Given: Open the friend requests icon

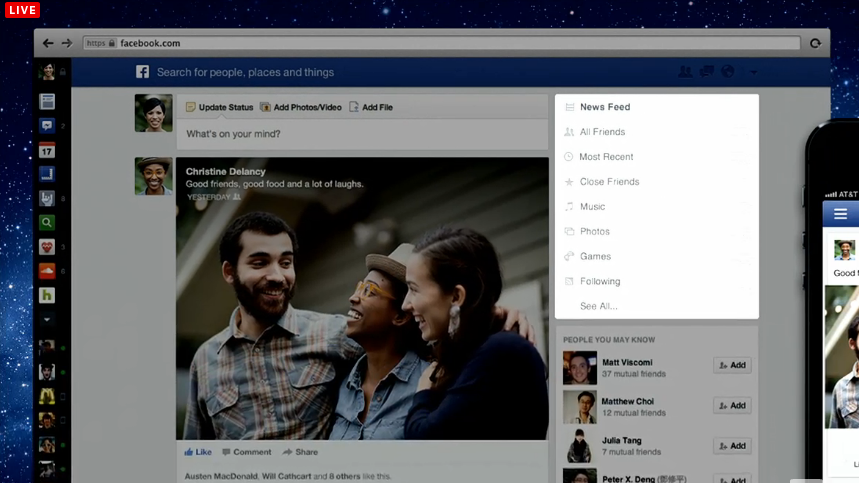Looking at the screenshot, I should click(x=685, y=72).
